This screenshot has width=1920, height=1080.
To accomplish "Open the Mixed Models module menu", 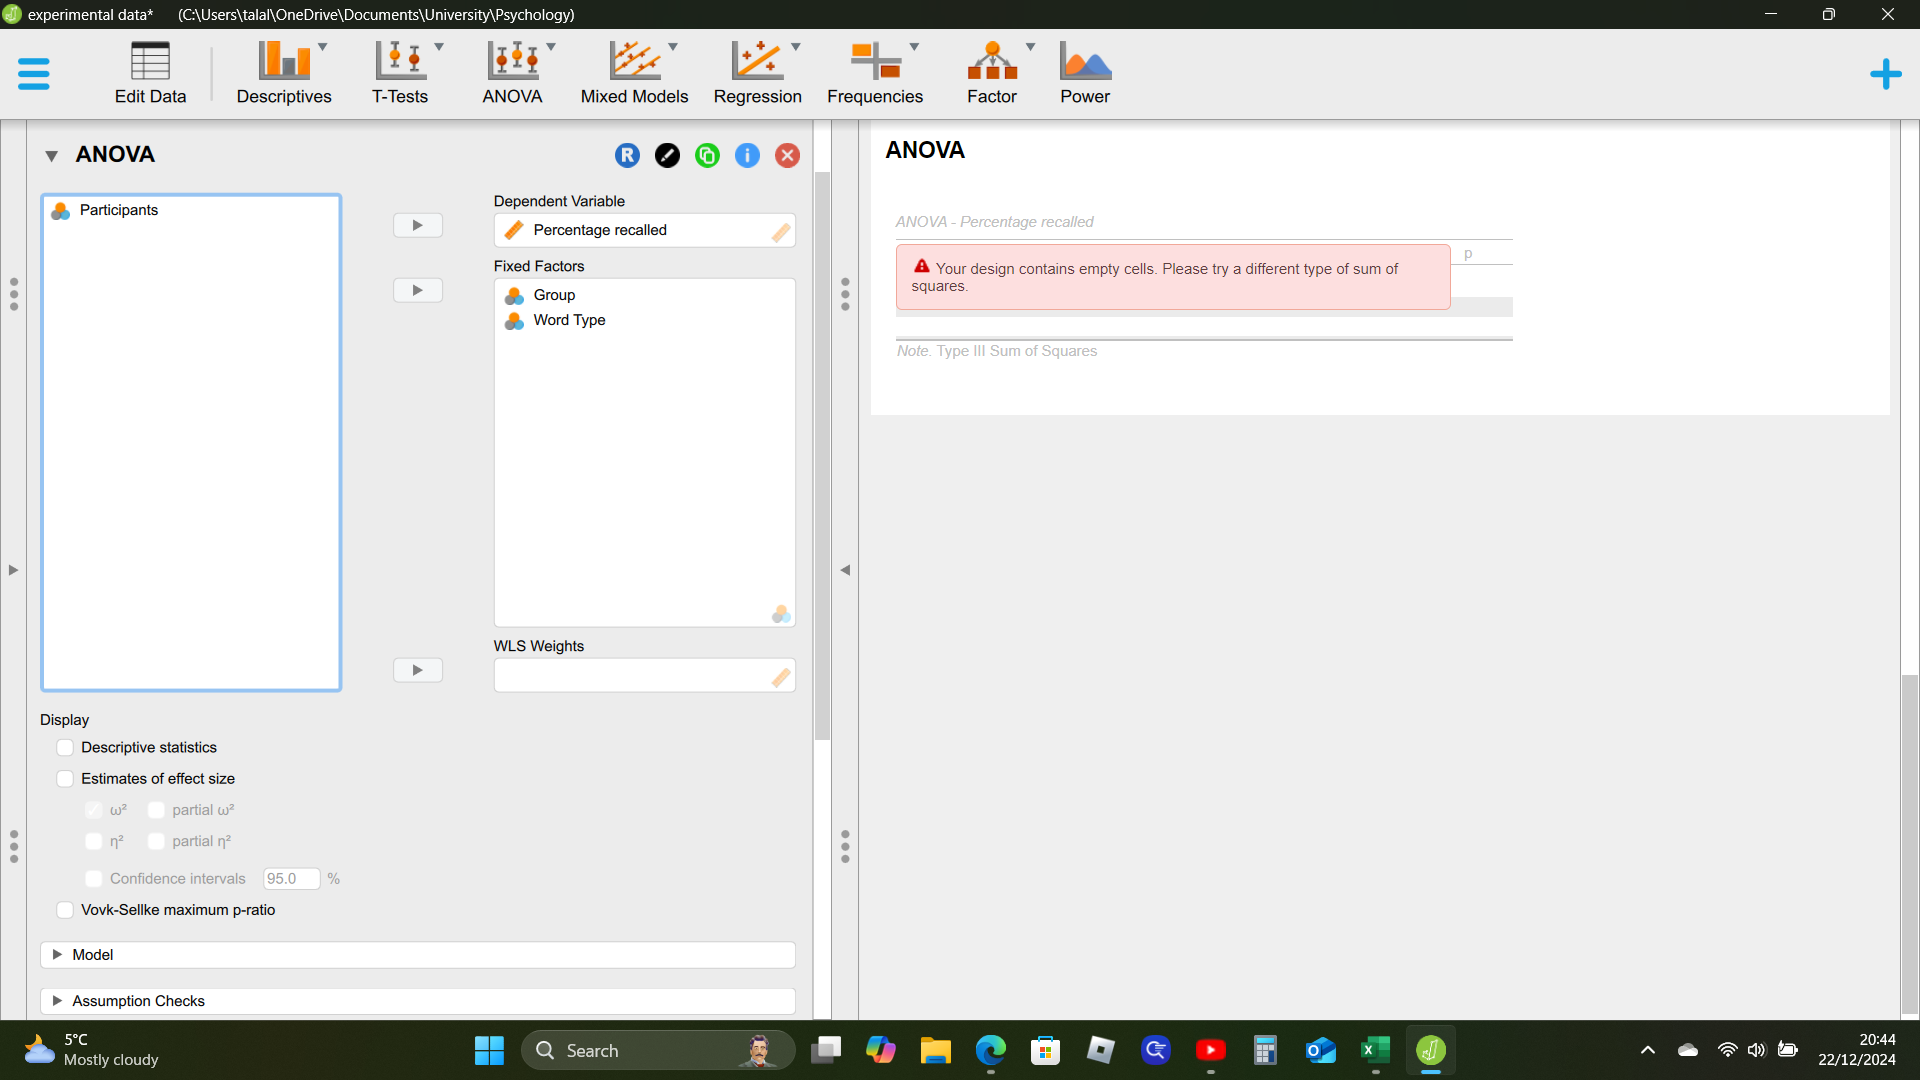I will coord(634,73).
